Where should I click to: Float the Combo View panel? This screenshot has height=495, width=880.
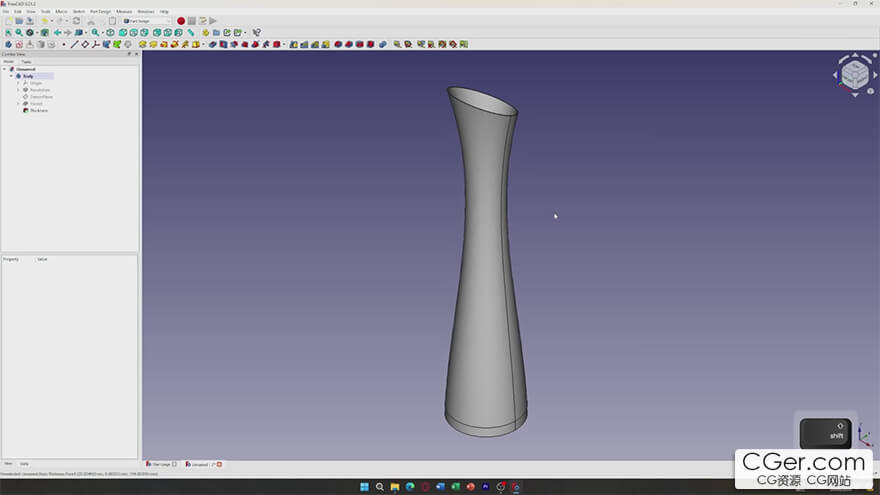pos(130,54)
